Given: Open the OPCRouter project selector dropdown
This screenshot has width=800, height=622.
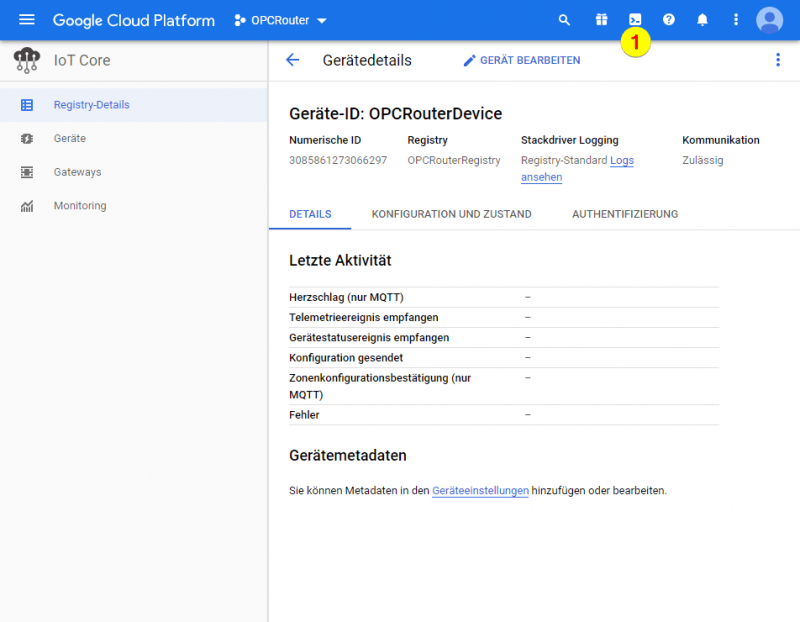Looking at the screenshot, I should (278, 20).
